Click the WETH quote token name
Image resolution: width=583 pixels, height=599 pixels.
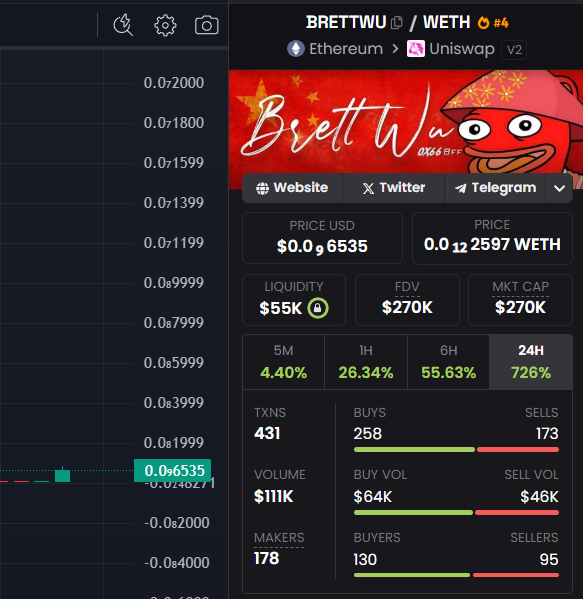447,23
